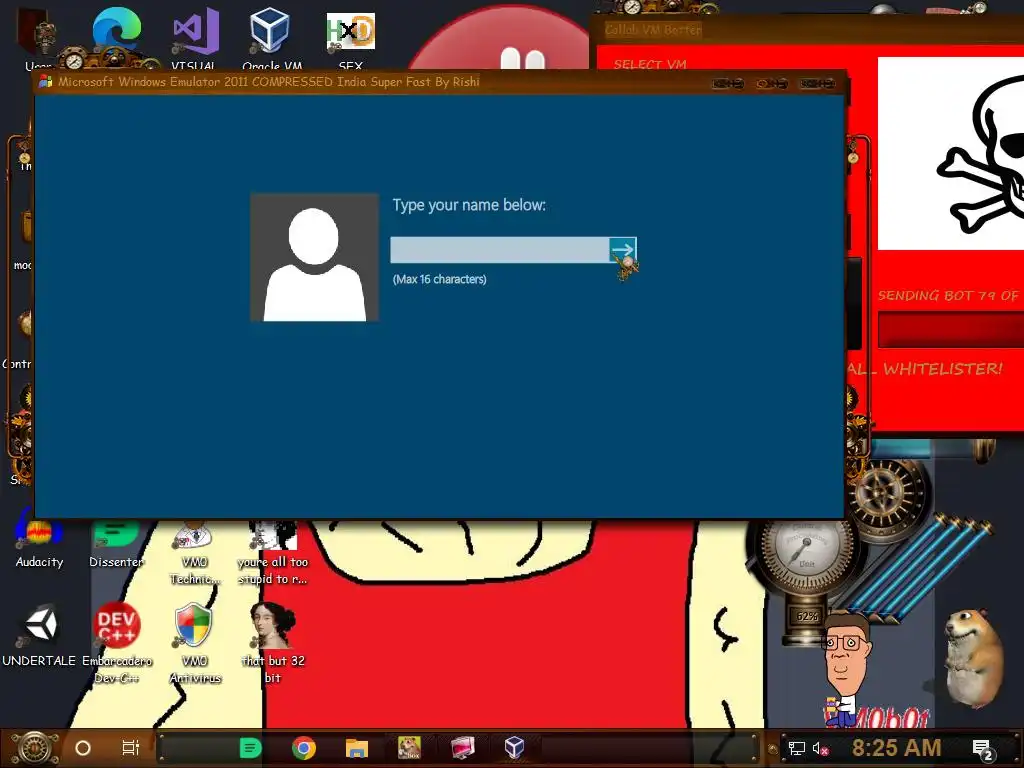This screenshot has height=768, width=1024.
Task: Click the steampunk gauge widget showing 62%
Action: point(807,578)
